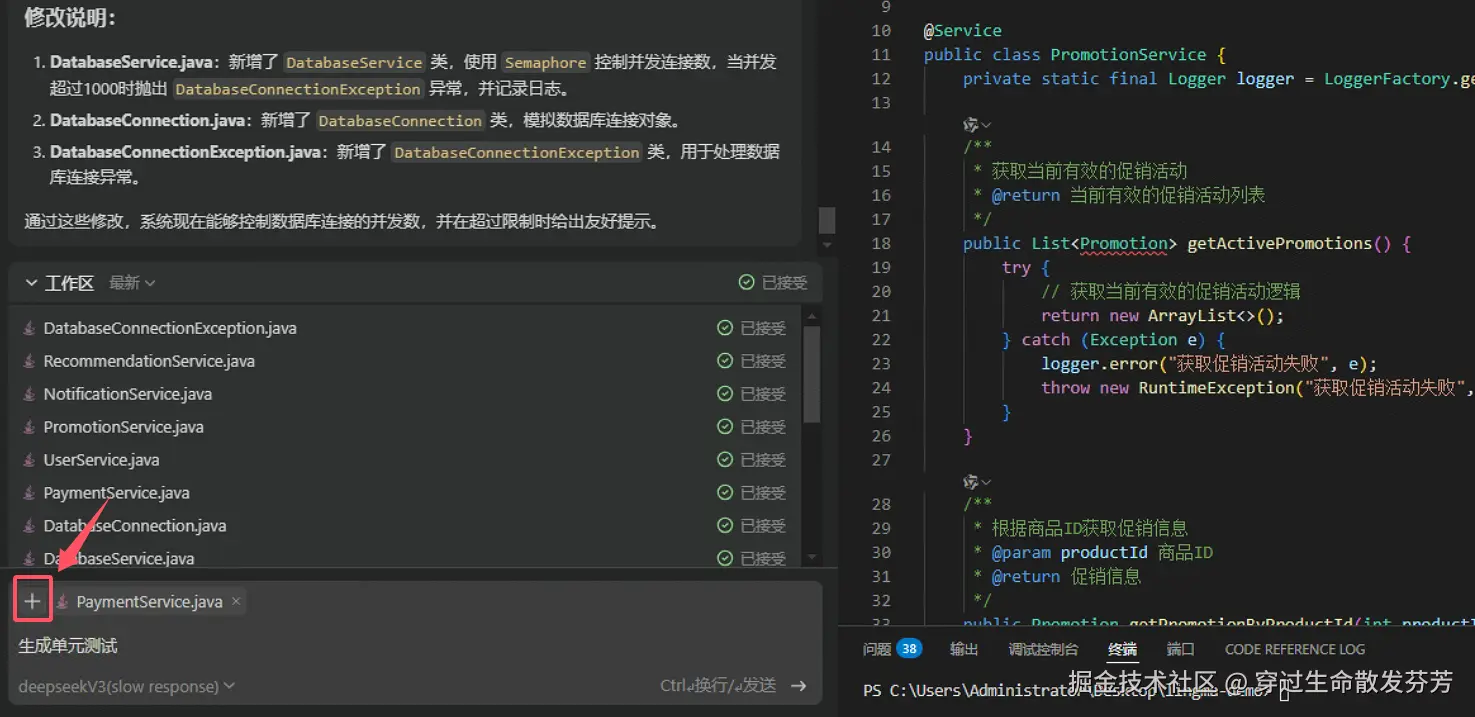
Task: Click accepted check icon for DatabaseConnection.java row
Action: click(725, 526)
